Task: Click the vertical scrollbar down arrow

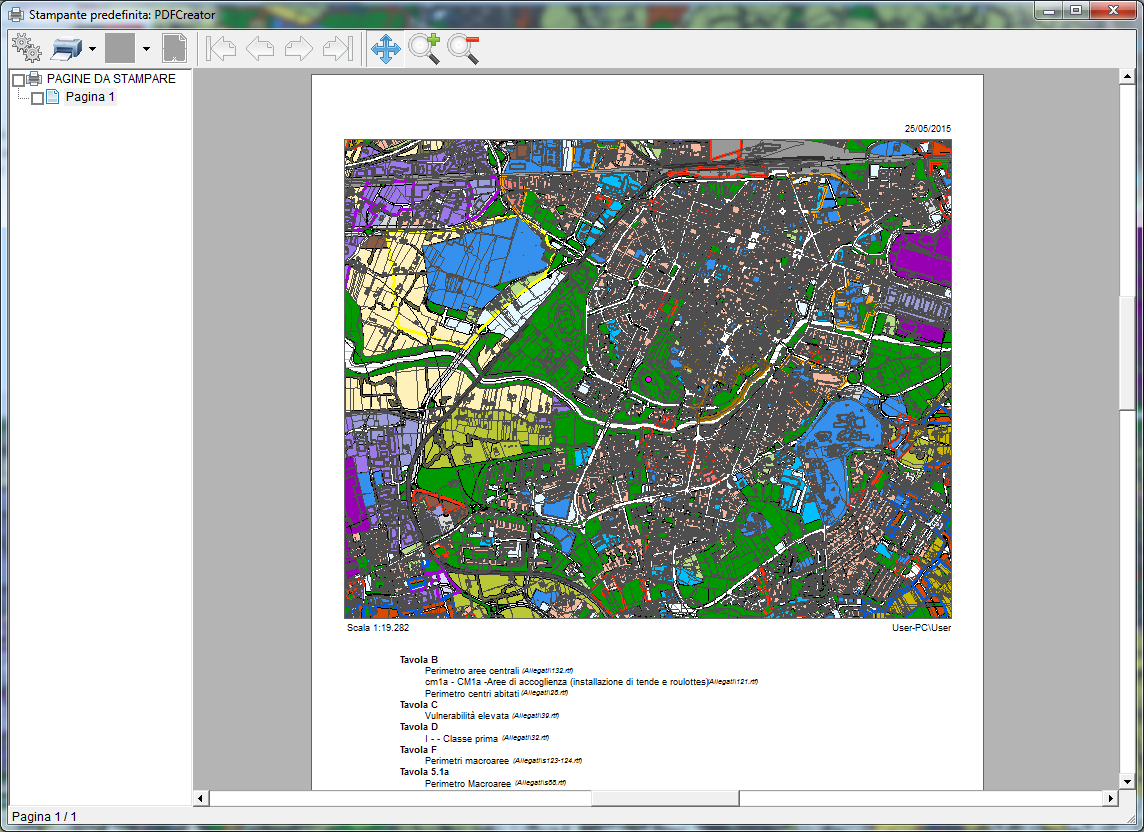Action: click(1127, 782)
